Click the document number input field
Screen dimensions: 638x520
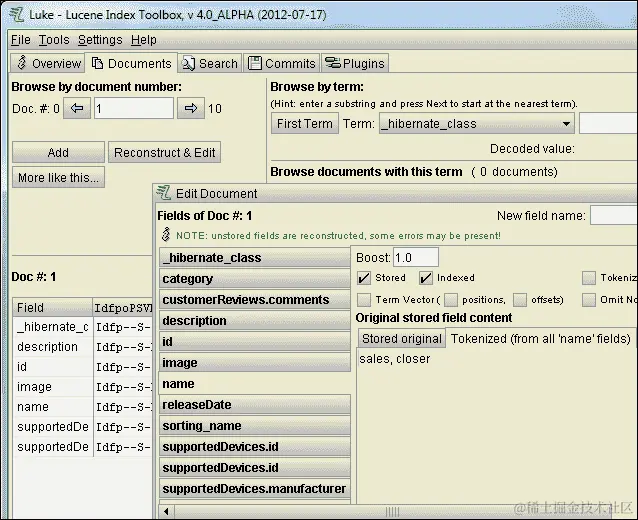click(134, 108)
